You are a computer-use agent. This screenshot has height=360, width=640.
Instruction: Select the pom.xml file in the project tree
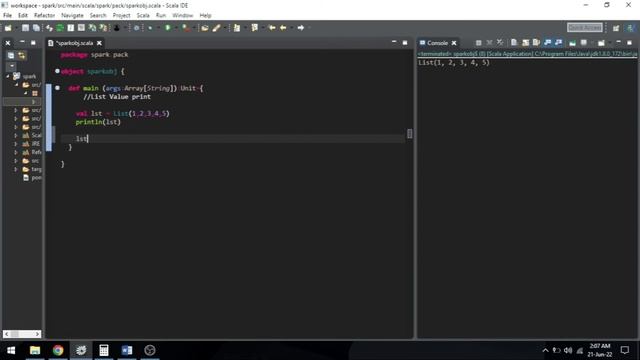click(x=32, y=178)
